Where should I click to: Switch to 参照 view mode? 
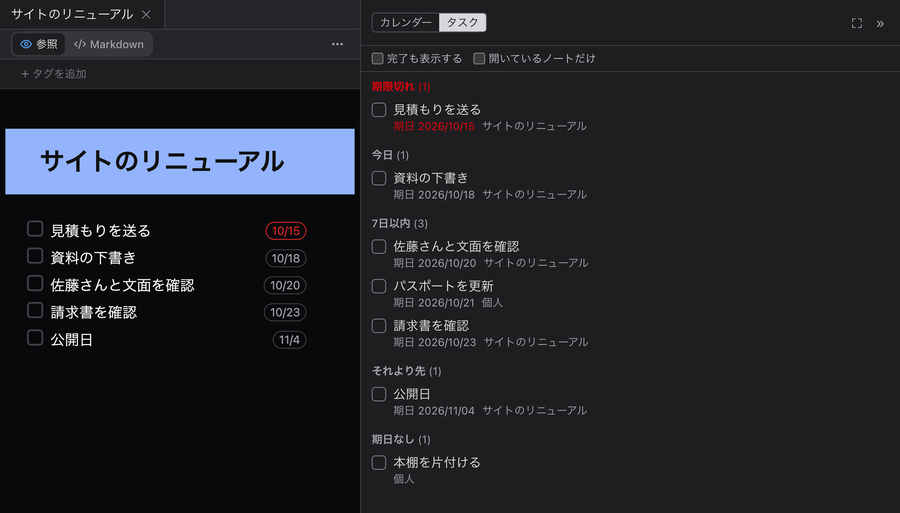39,44
